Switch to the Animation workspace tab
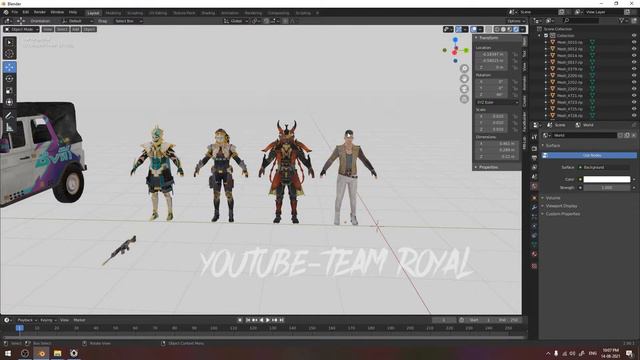Screen dimensions: 640x360 230,13
